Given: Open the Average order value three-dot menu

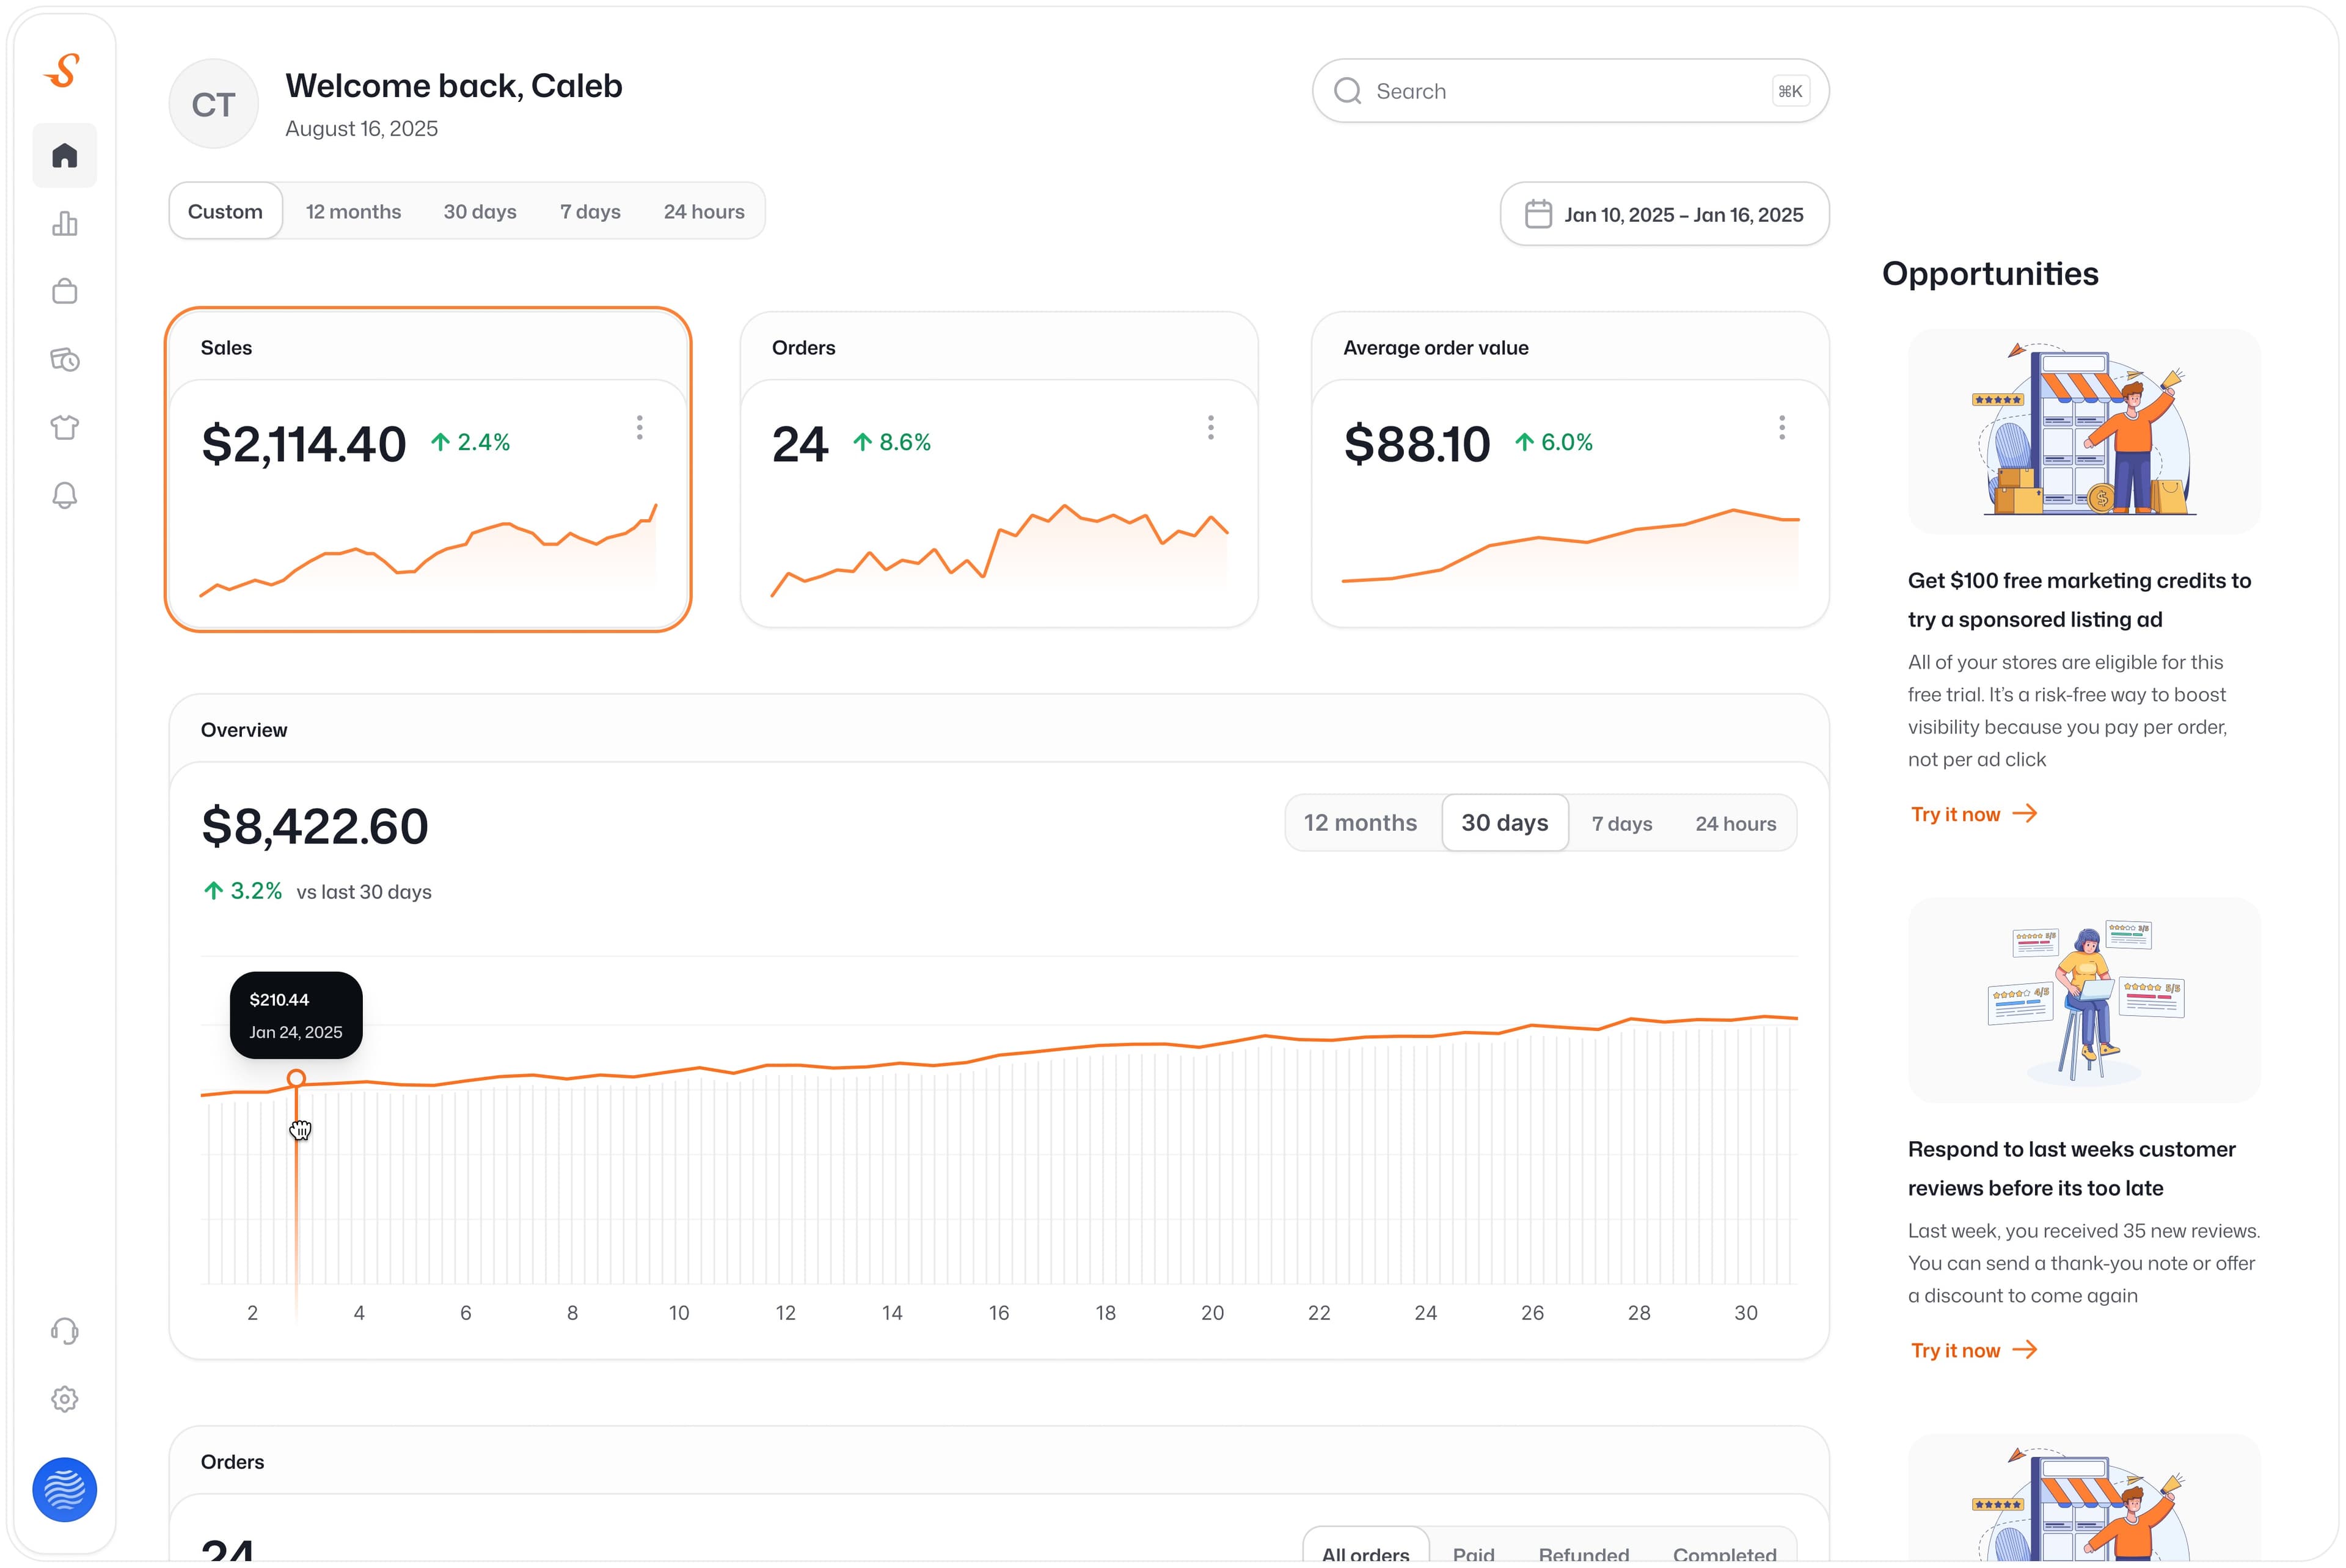Looking at the screenshot, I should [x=1782, y=428].
